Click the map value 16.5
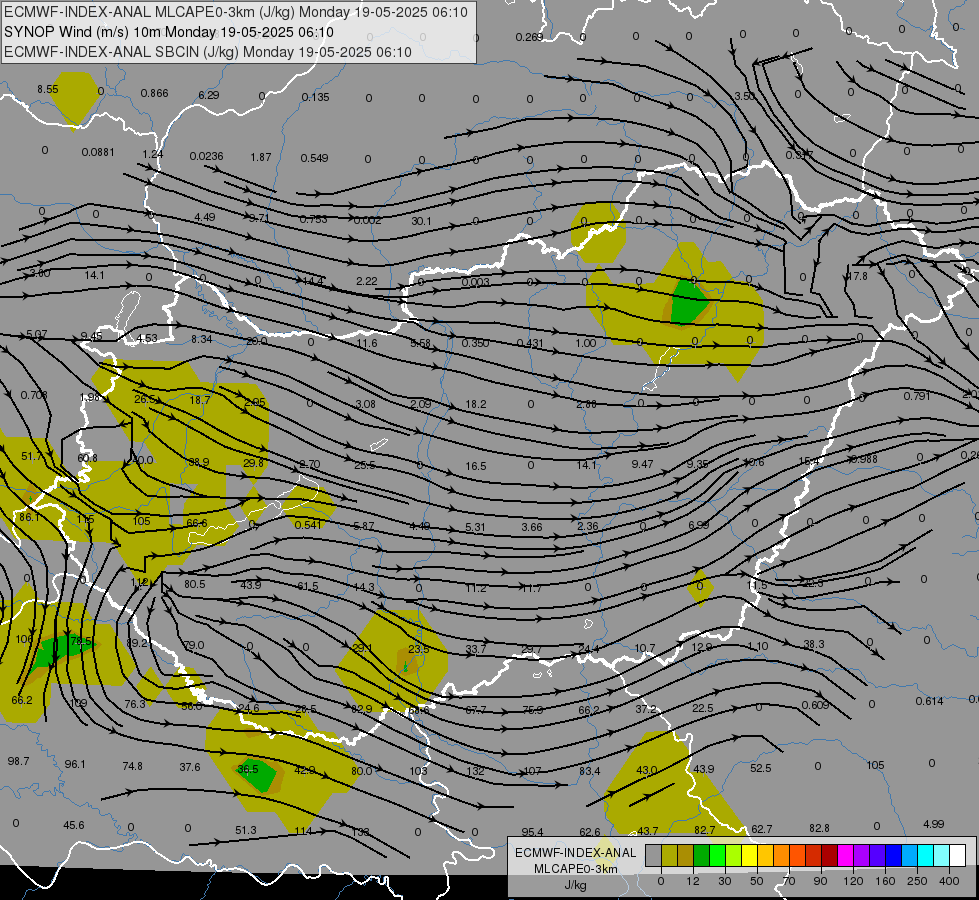This screenshot has width=979, height=900. (476, 466)
